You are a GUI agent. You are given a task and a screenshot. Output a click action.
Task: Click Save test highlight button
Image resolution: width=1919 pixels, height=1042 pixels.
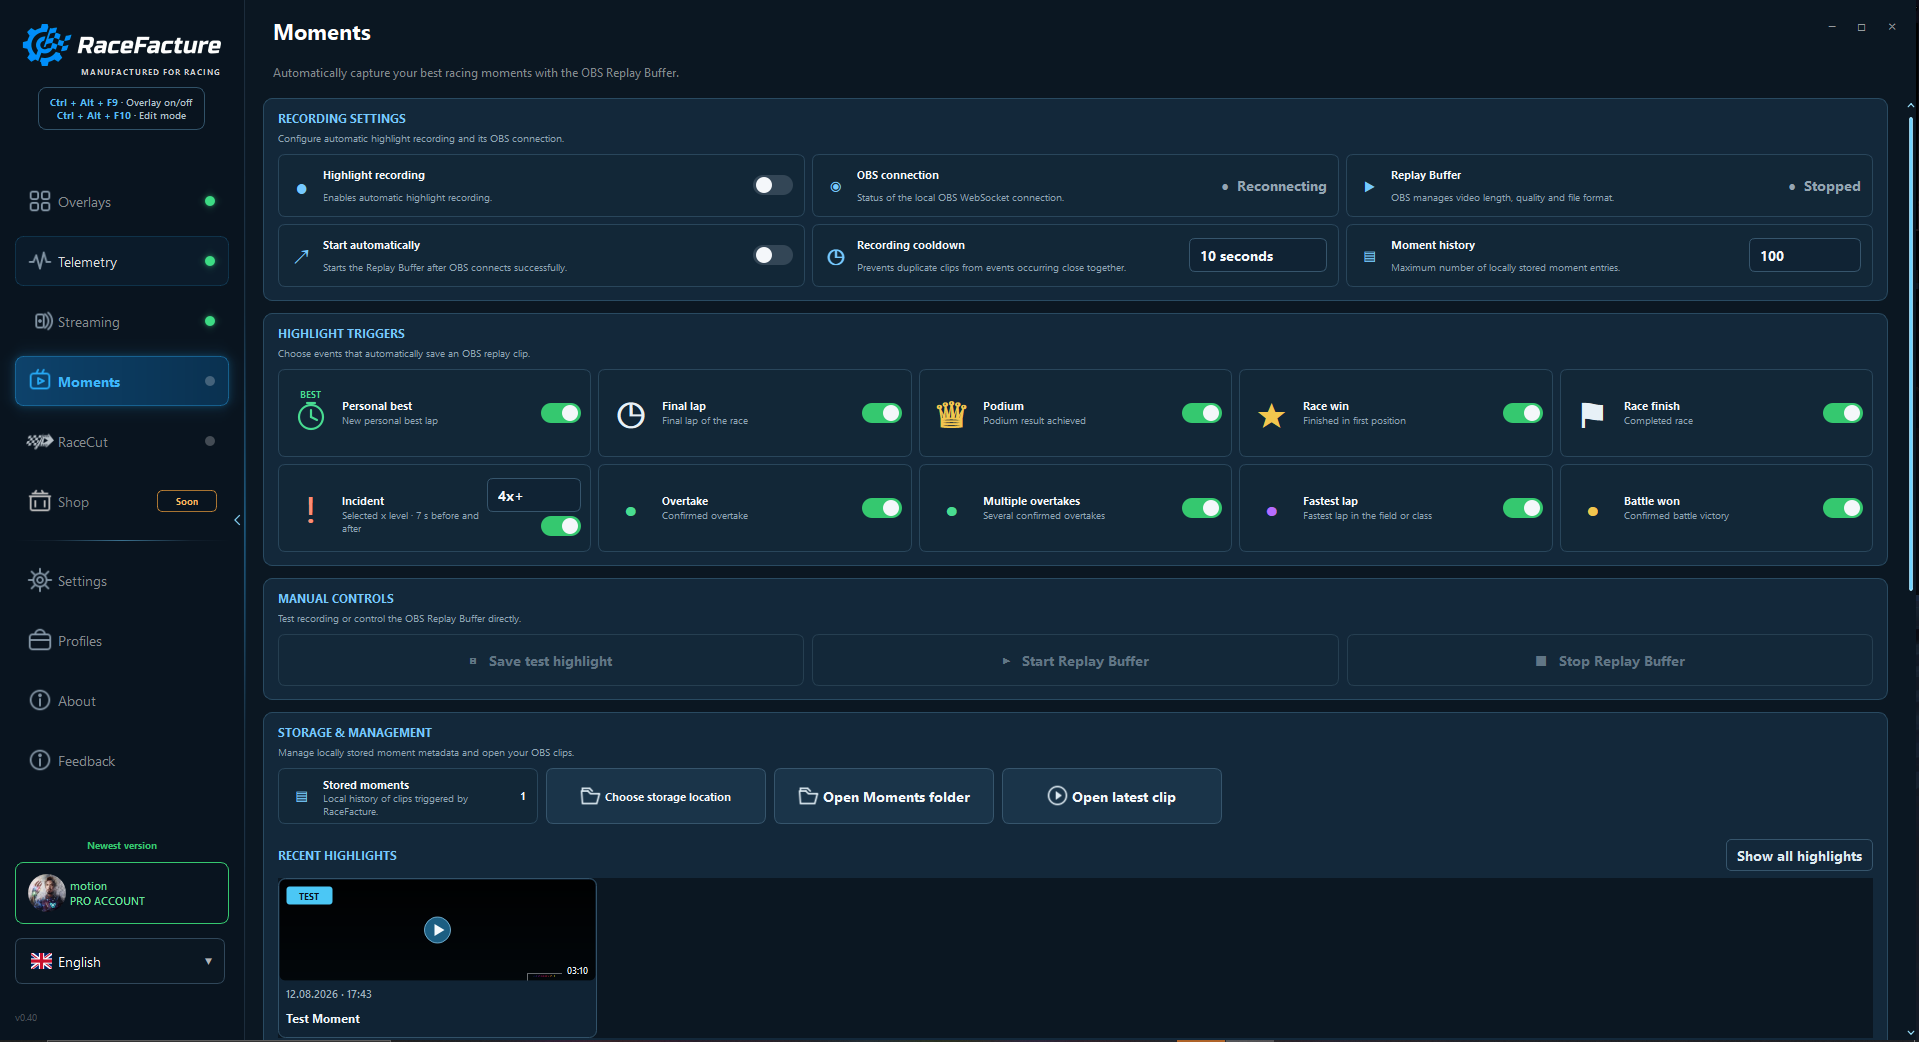pyautogui.click(x=541, y=661)
